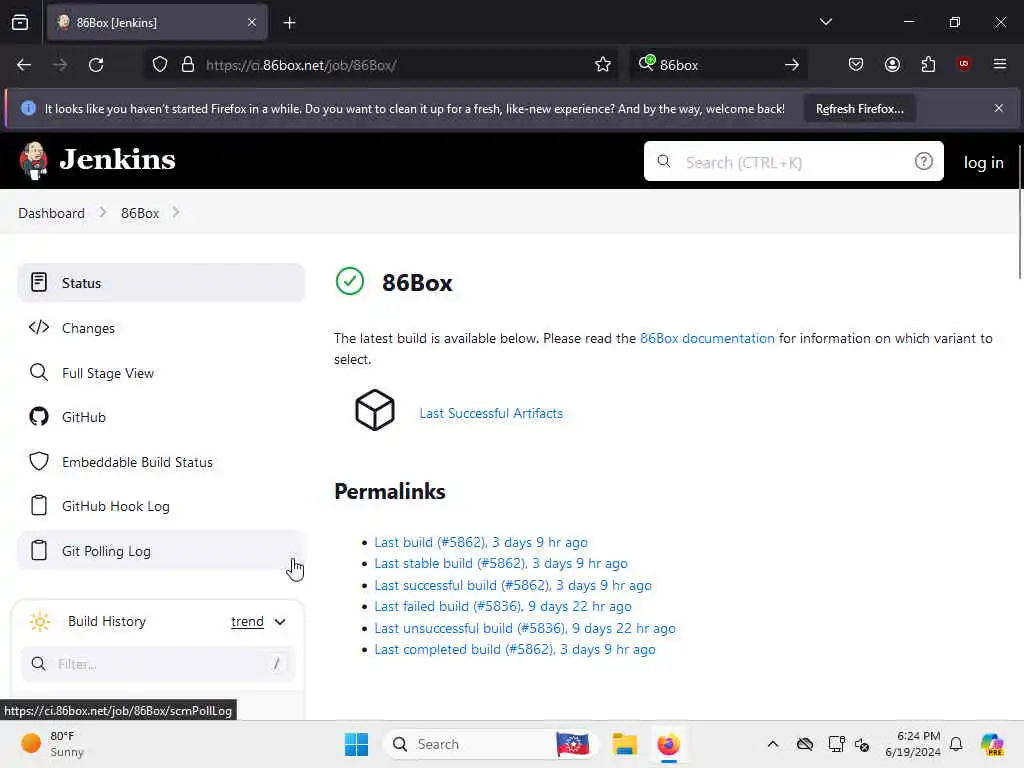
Task: Open Embeddable Build Status
Action: pos(161,462)
